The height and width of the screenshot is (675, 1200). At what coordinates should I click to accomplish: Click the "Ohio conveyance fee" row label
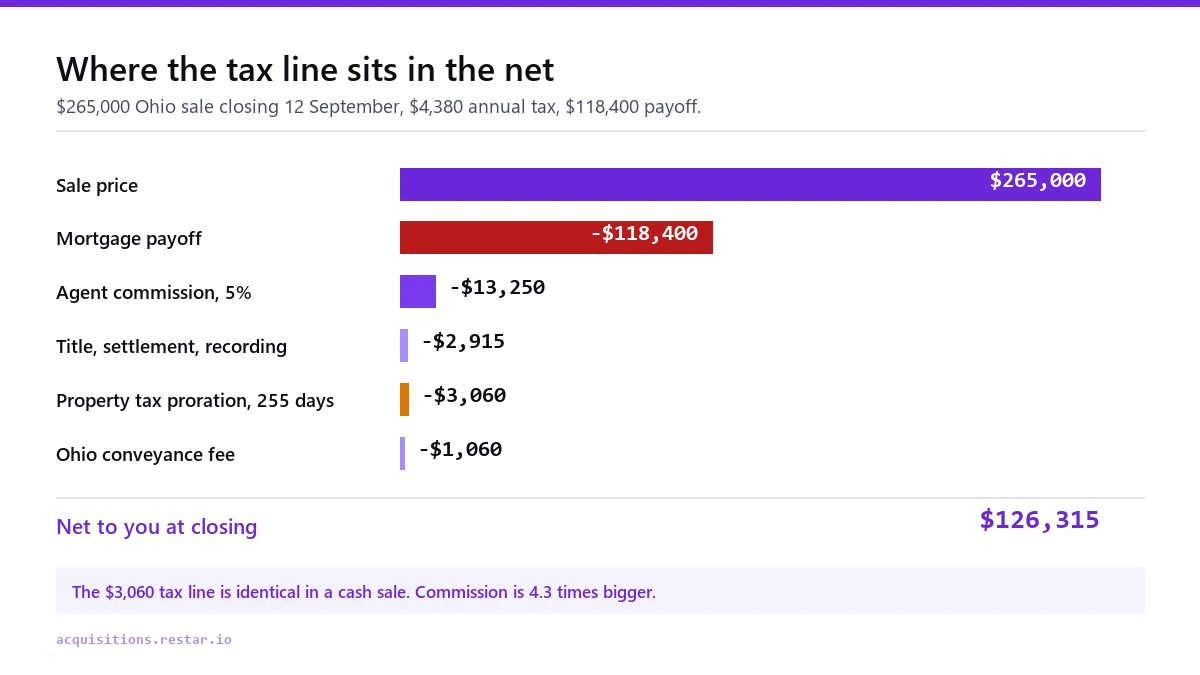click(x=146, y=455)
